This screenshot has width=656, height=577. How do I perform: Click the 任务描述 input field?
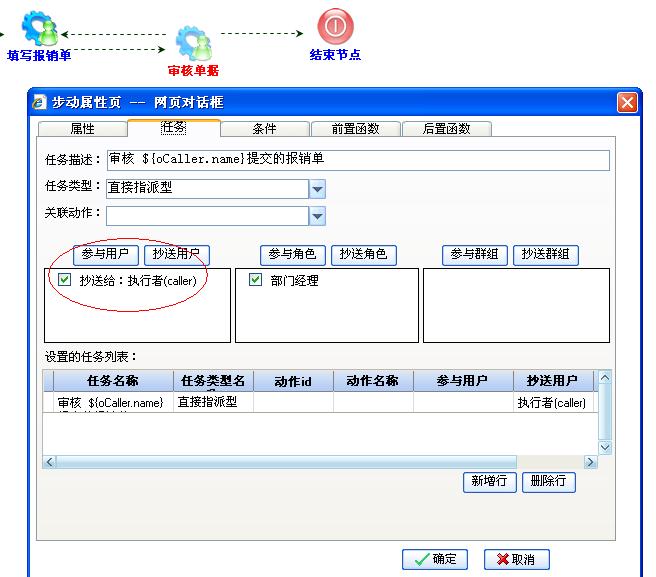(358, 160)
